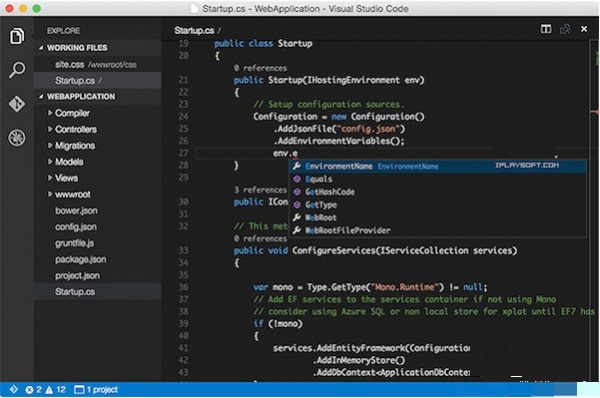Choose WebRoot suggestion in autocomplete
This screenshot has width=600, height=398.
coord(437,217)
